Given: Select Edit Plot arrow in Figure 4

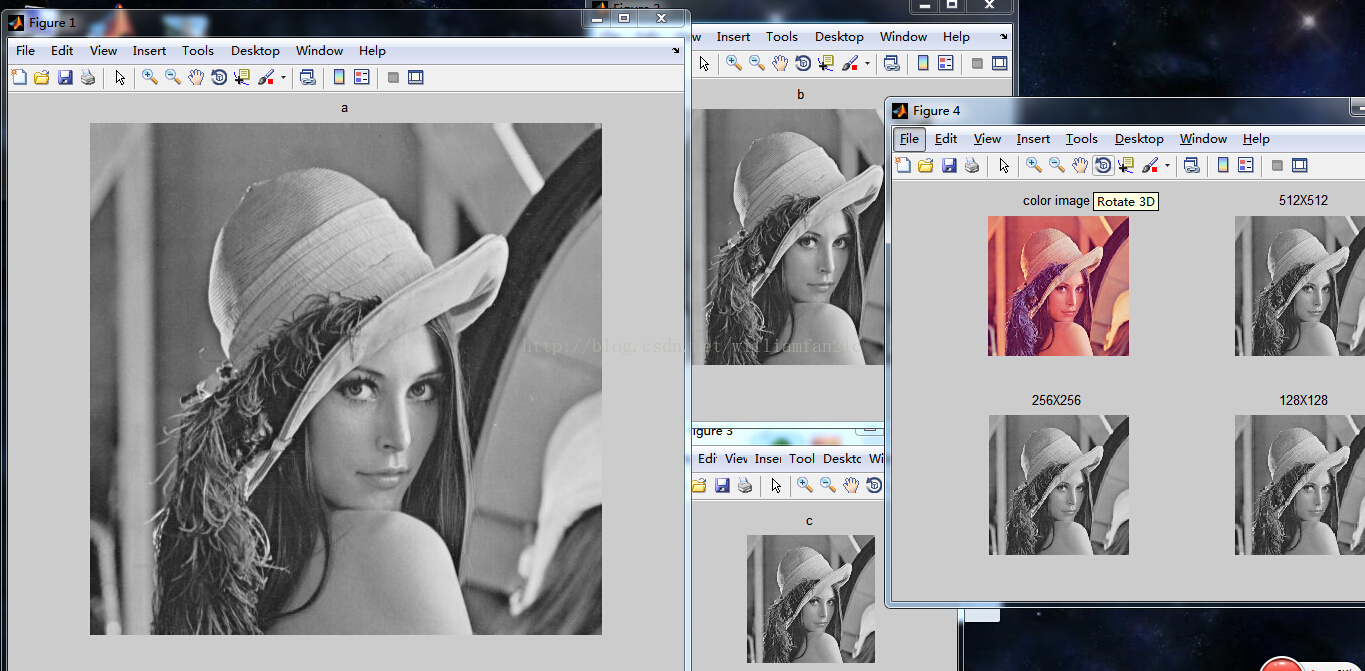Looking at the screenshot, I should tap(1004, 165).
